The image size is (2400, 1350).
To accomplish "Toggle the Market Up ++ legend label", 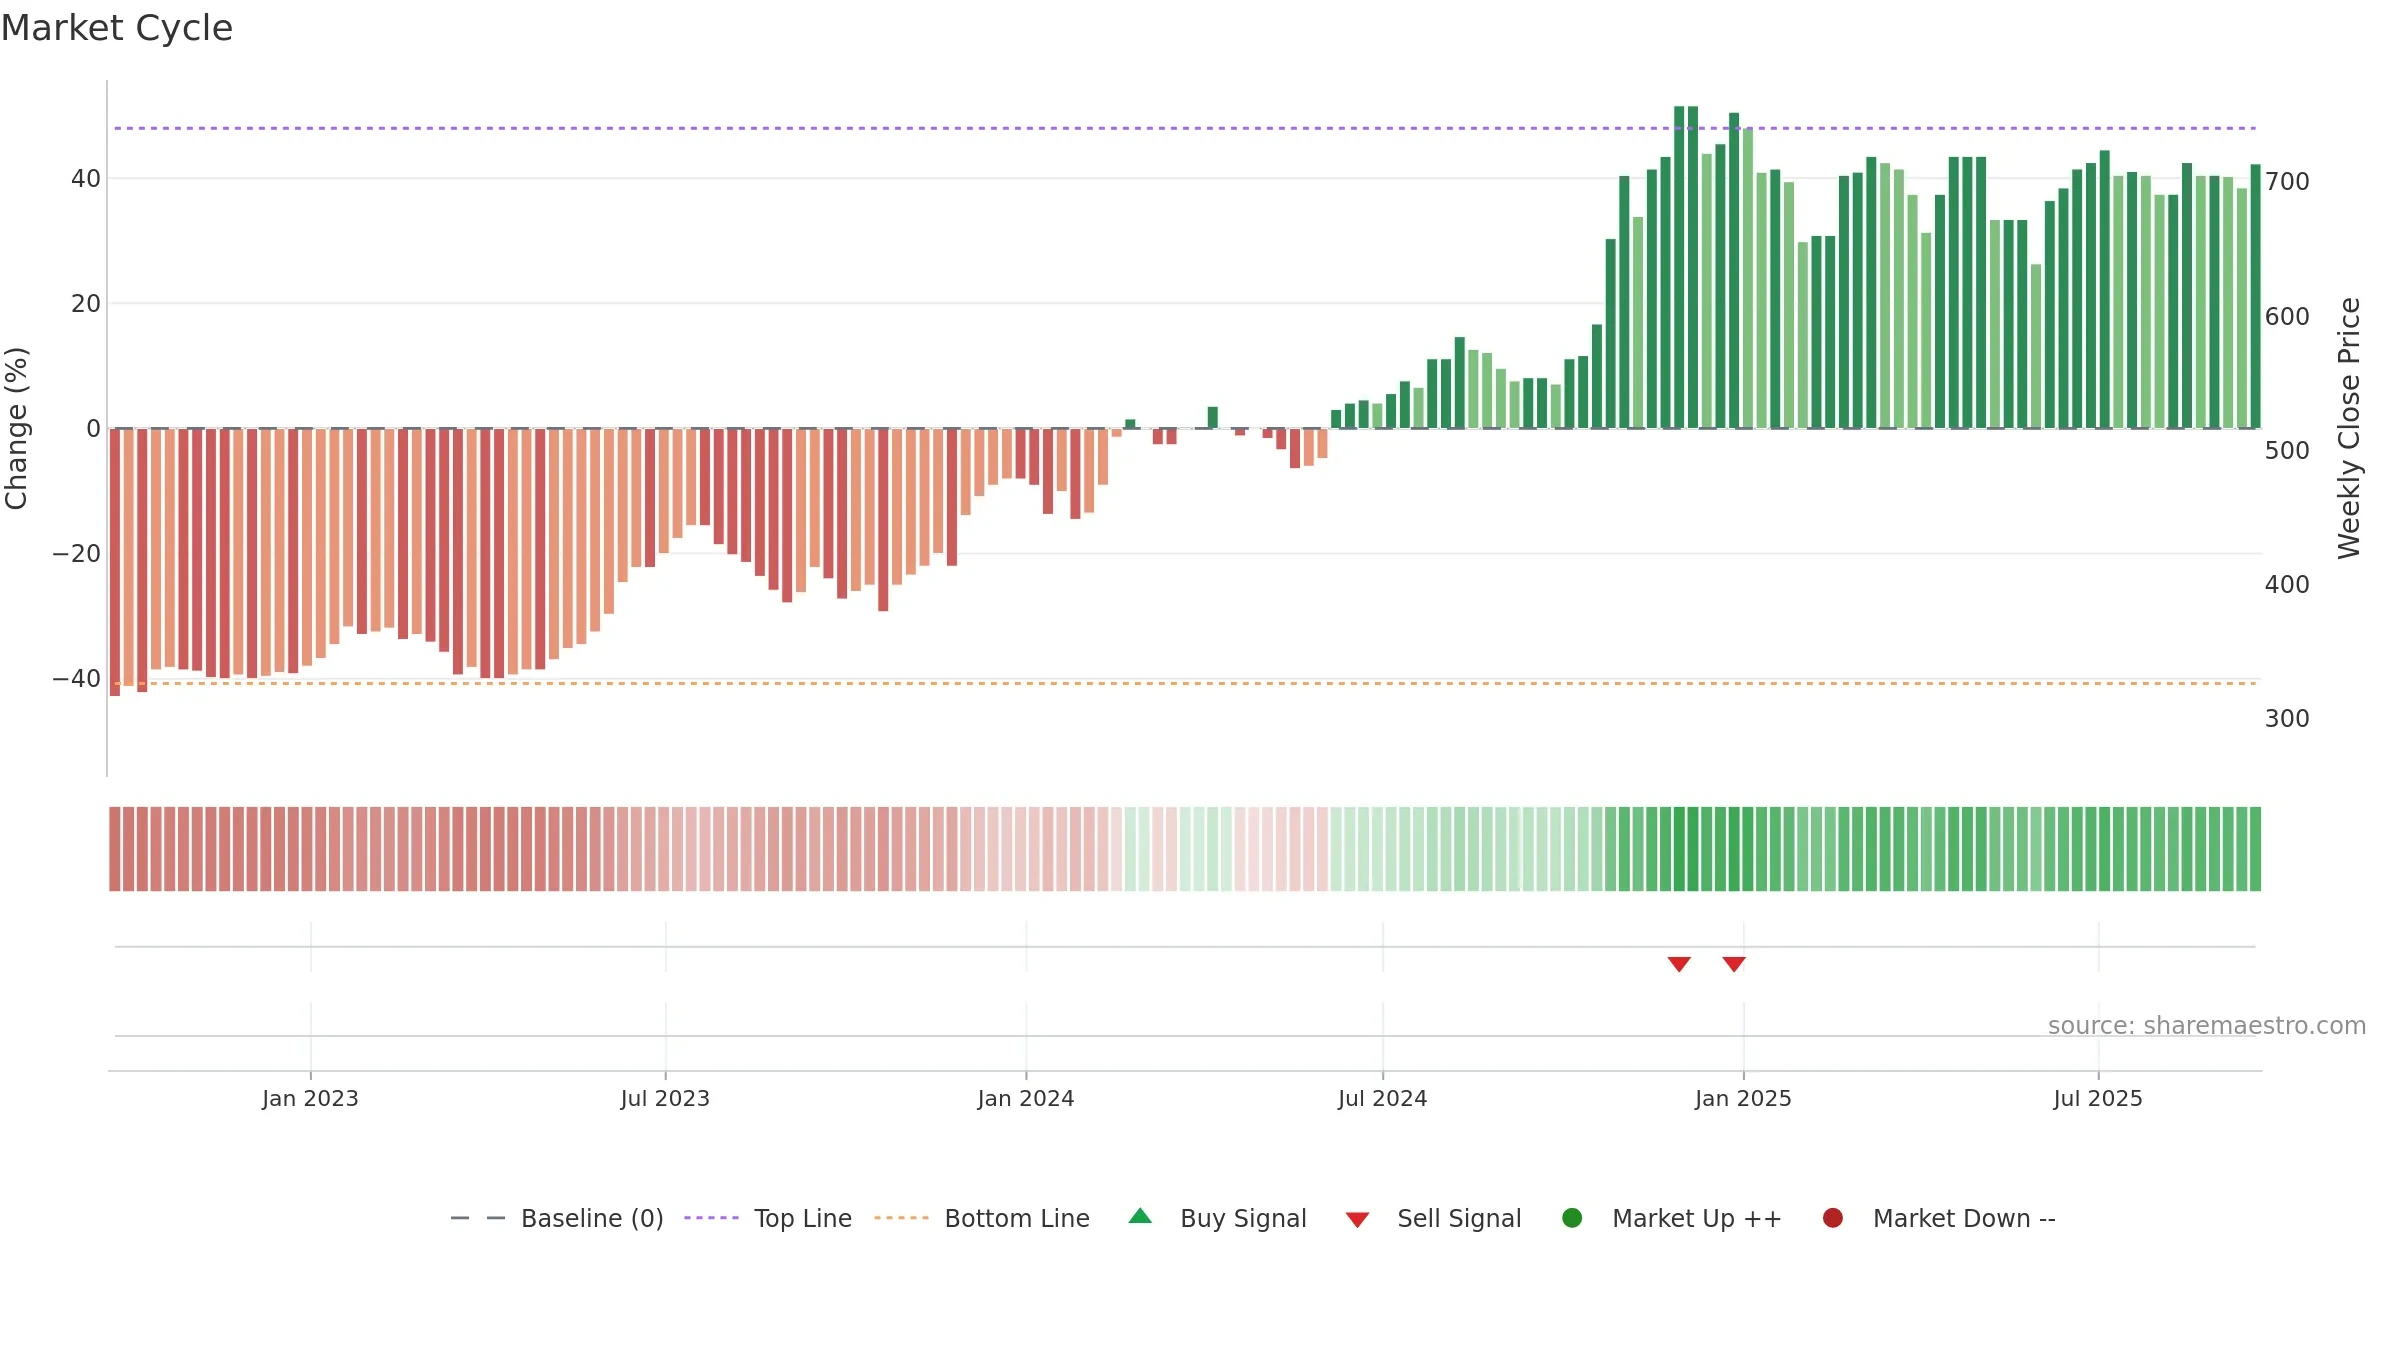I will click(1697, 1218).
